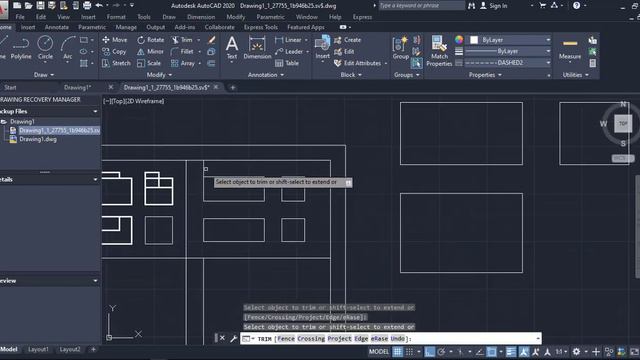Click the color wheel object color icon
The image size is (640, 360).
pyautogui.click(x=459, y=40)
